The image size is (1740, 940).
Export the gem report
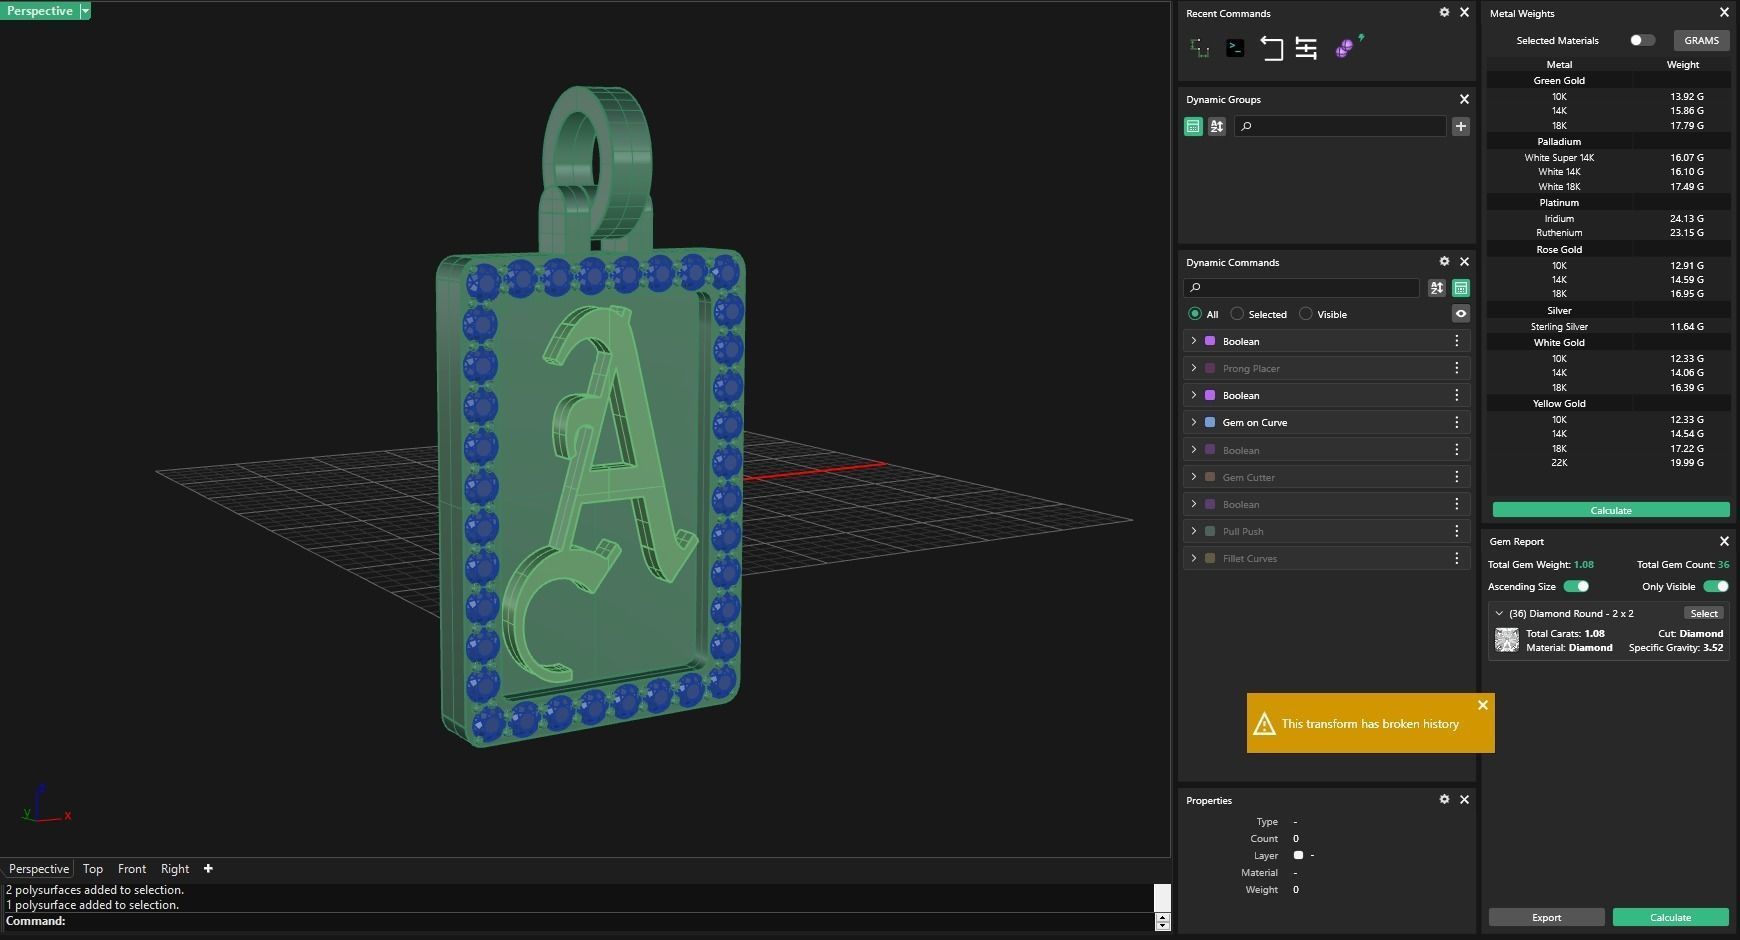pyautogui.click(x=1546, y=917)
